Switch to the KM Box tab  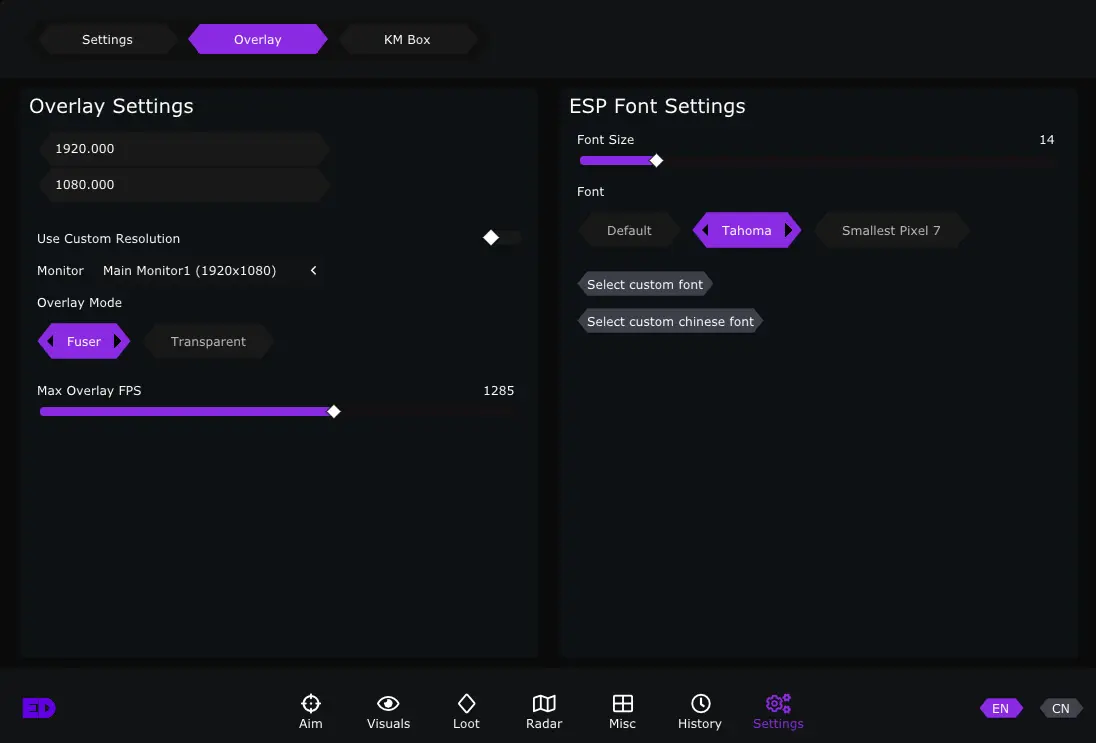pyautogui.click(x=407, y=40)
